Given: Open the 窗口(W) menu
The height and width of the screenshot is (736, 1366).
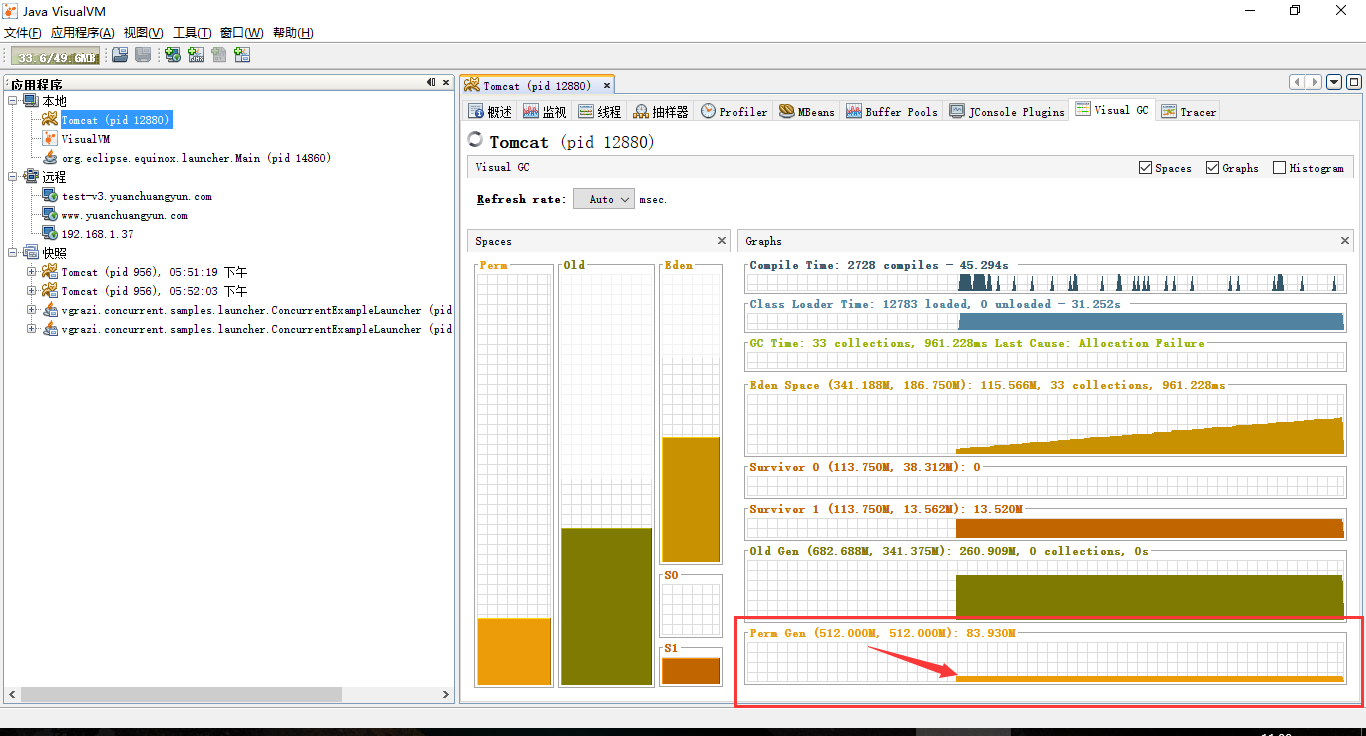Looking at the screenshot, I should point(242,33).
